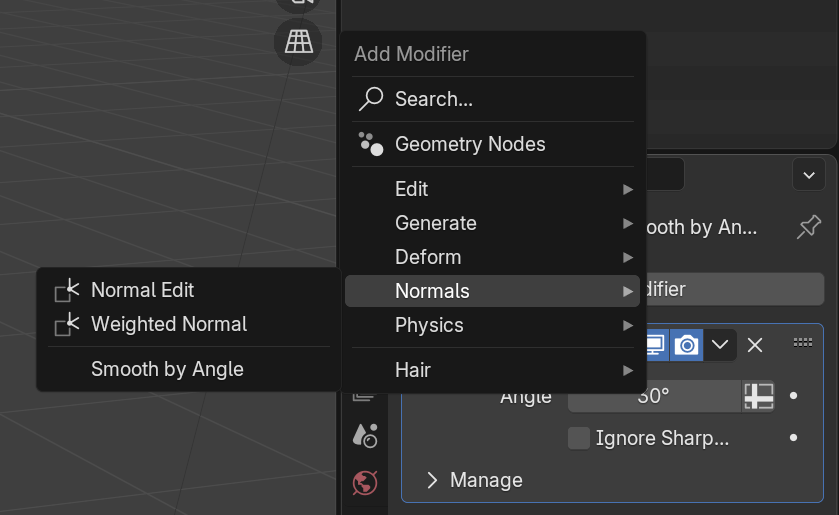Add the Weighted Normal modifier
Screen dimensions: 839x515
188,324
